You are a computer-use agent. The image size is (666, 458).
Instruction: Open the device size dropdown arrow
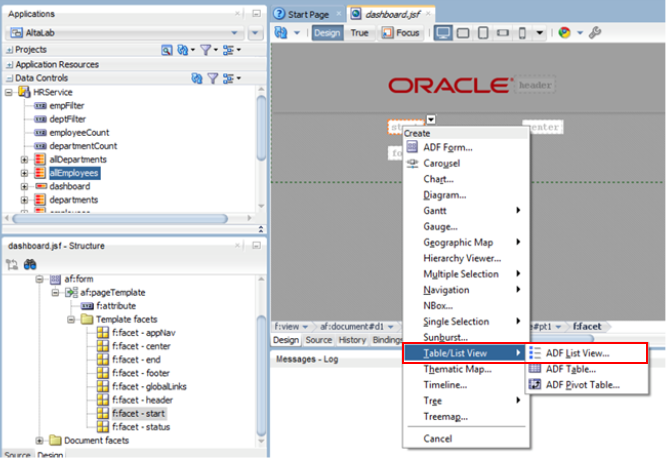[x=539, y=33]
